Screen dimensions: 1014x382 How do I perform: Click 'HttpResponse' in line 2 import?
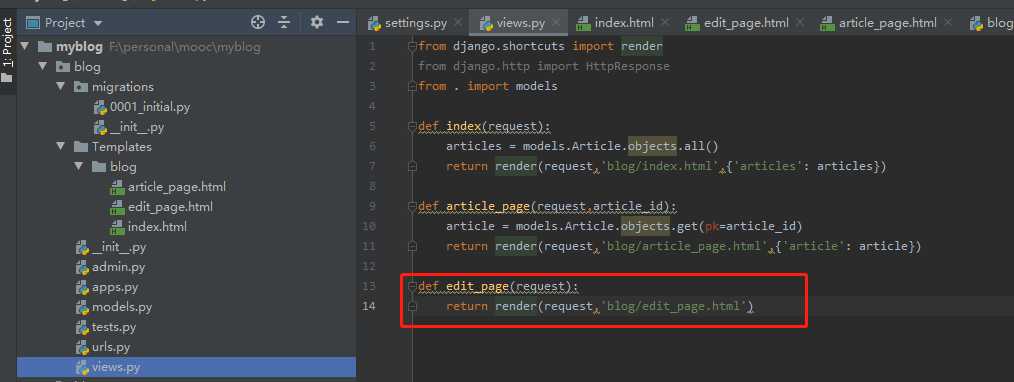pyautogui.click(x=628, y=67)
